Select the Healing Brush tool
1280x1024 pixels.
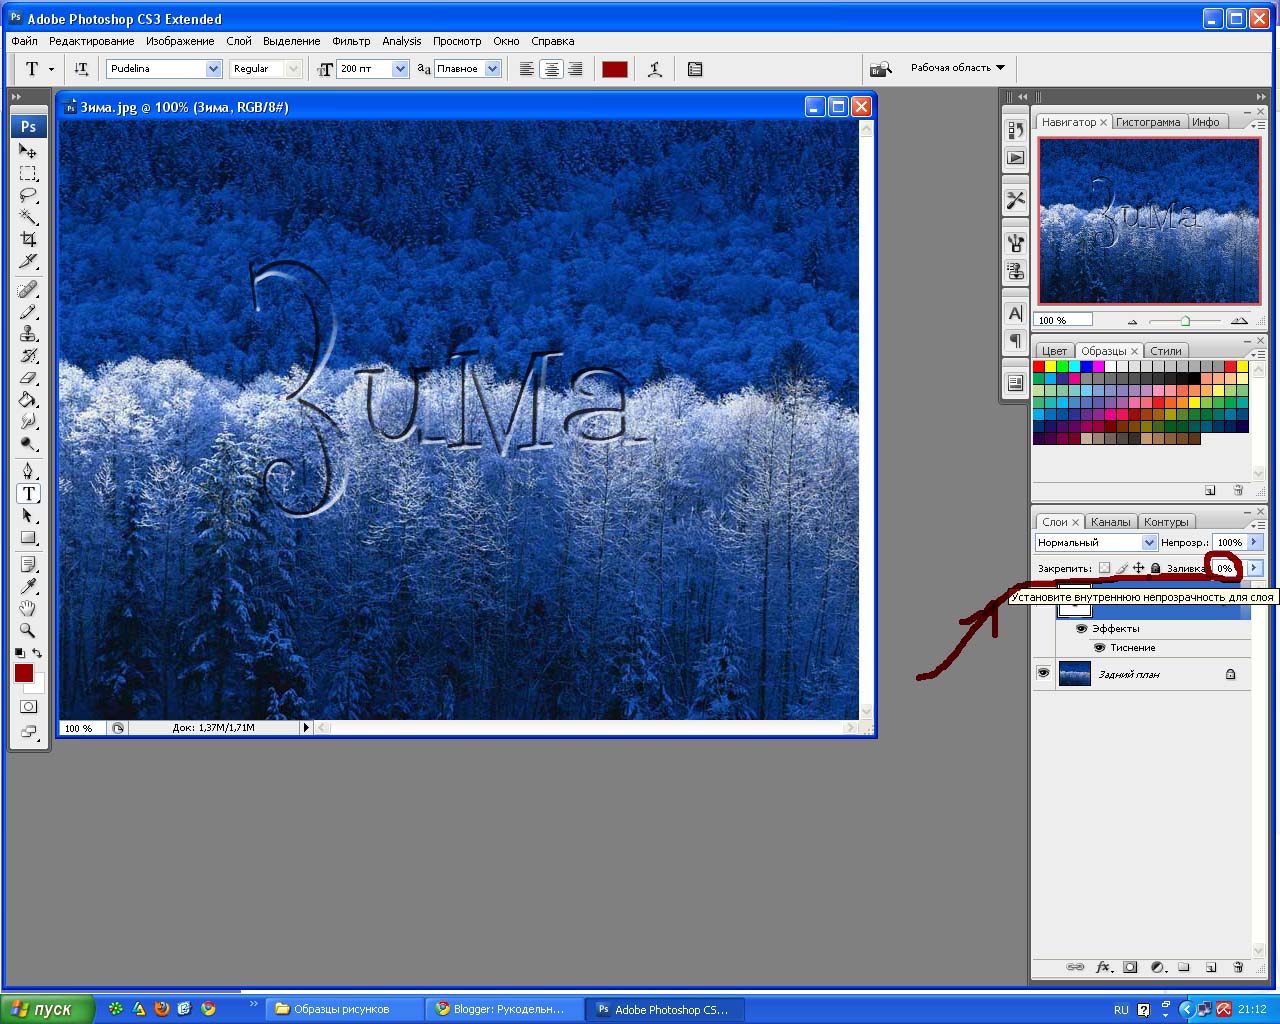pos(28,290)
